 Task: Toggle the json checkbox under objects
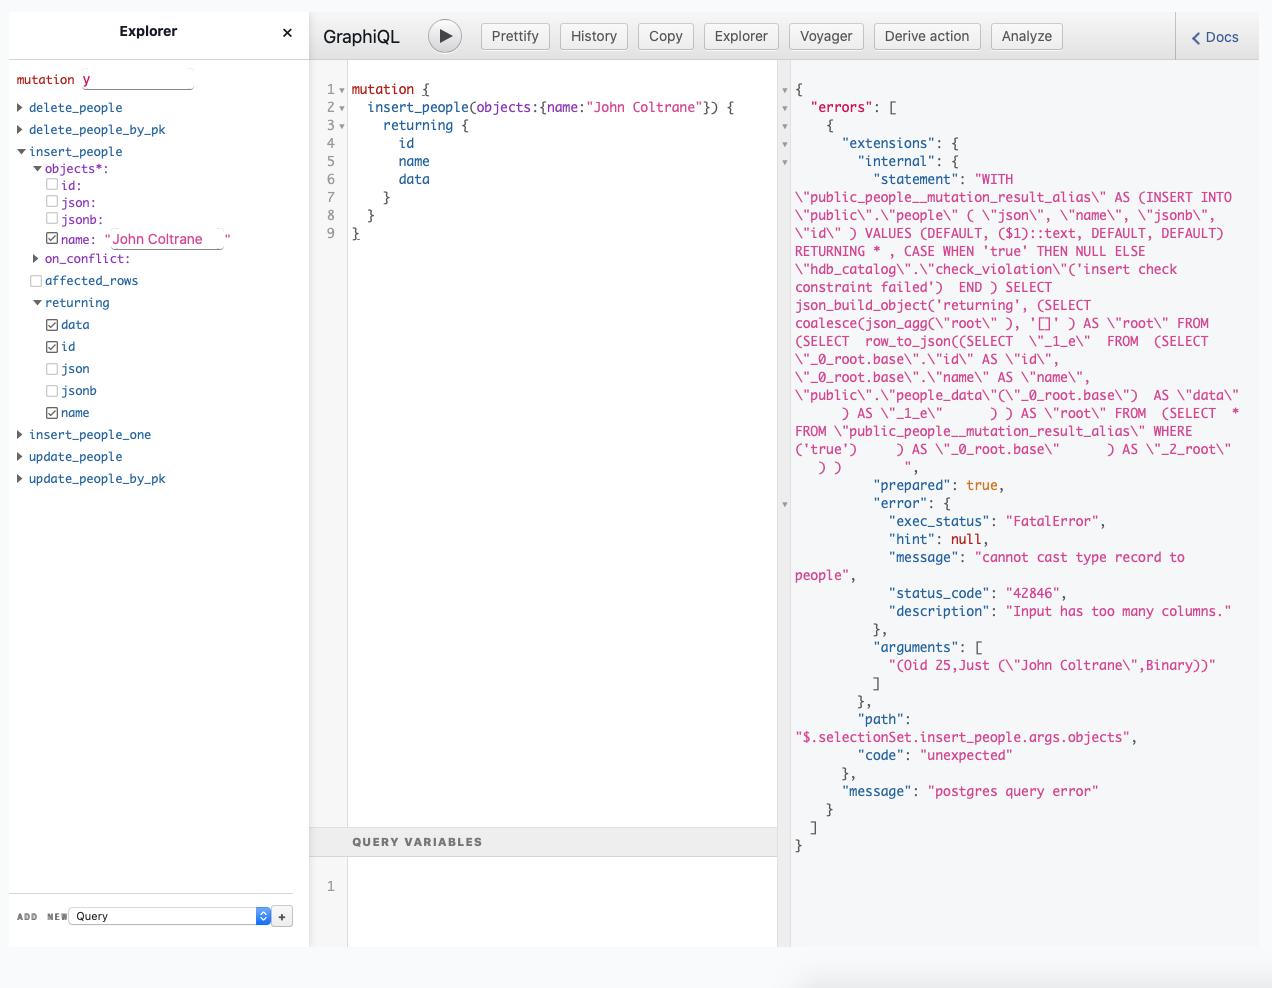click(x=52, y=201)
